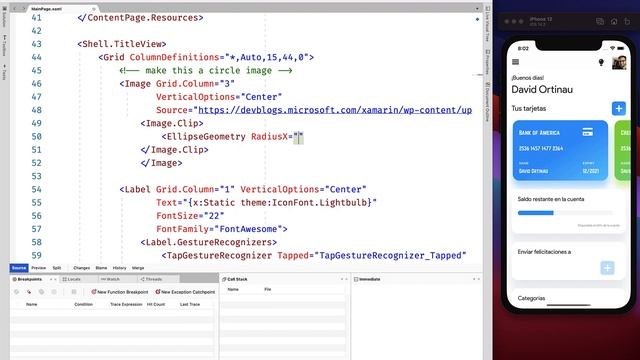Select the Call Stack pad header
The image size is (640, 360).
235,279
